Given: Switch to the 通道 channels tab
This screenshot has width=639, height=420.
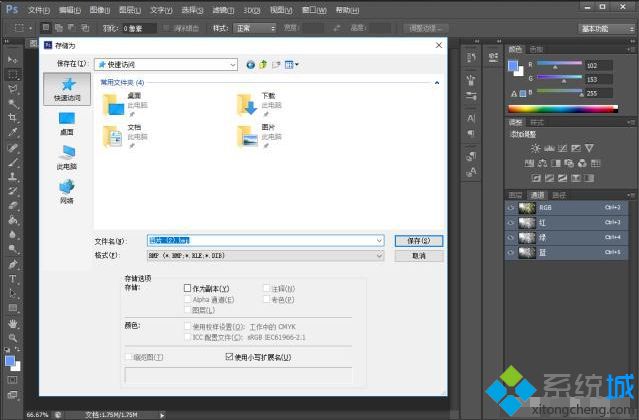Looking at the screenshot, I should [x=537, y=195].
